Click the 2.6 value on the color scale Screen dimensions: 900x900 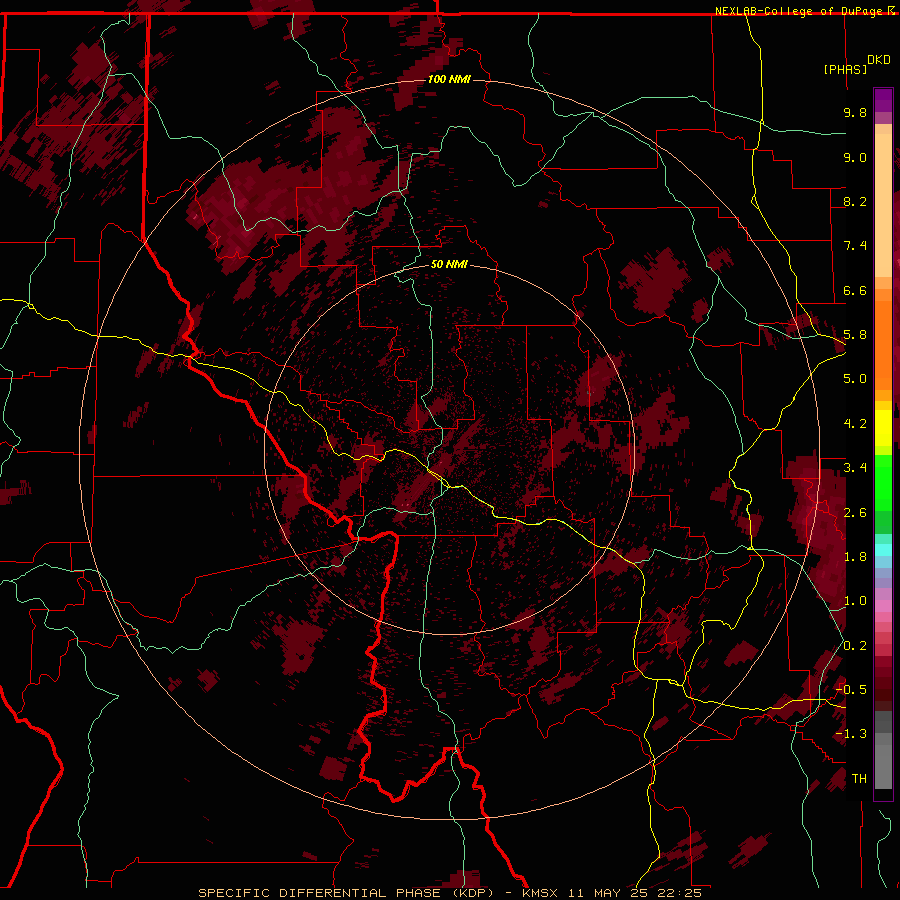point(855,513)
